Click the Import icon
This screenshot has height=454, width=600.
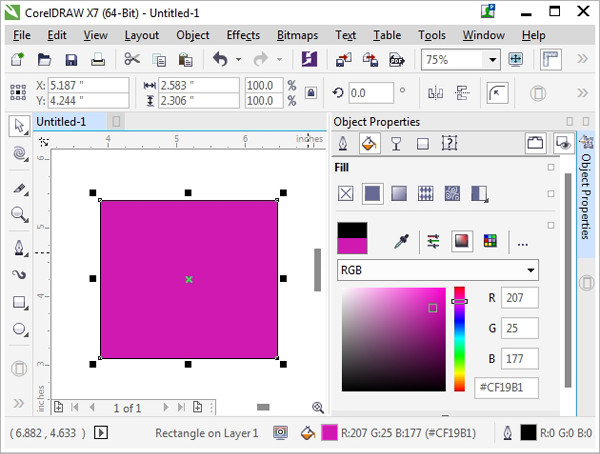[x=344, y=60]
